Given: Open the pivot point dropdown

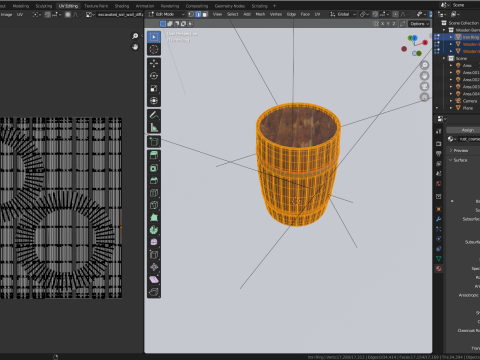Looking at the screenshot, I should point(364,14).
